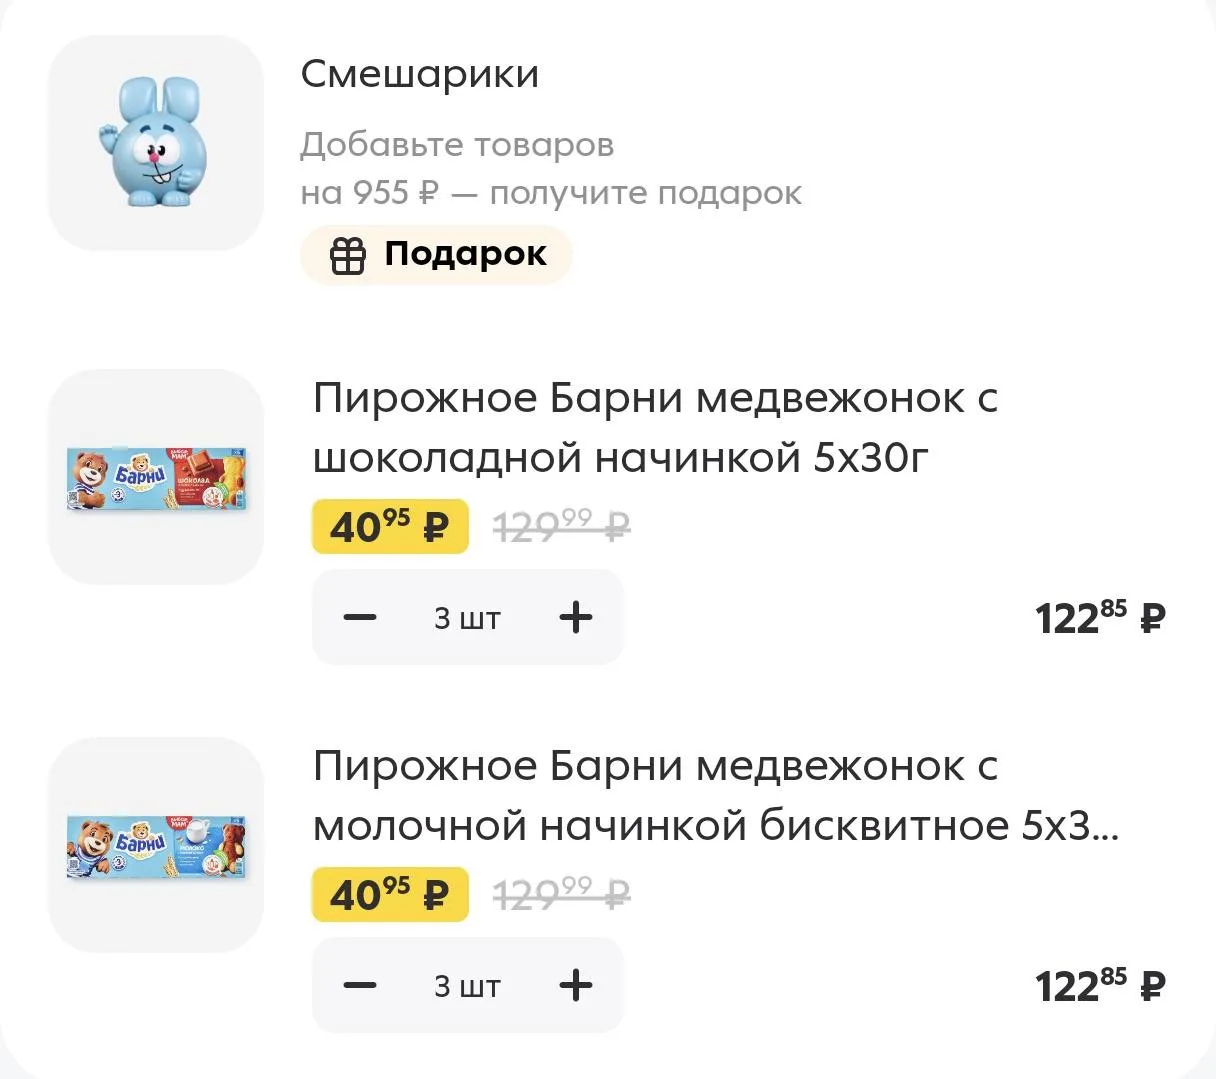This screenshot has height=1079, width=1216.
Task: Open chocolate Барни product thumbnail
Action: coord(156,477)
